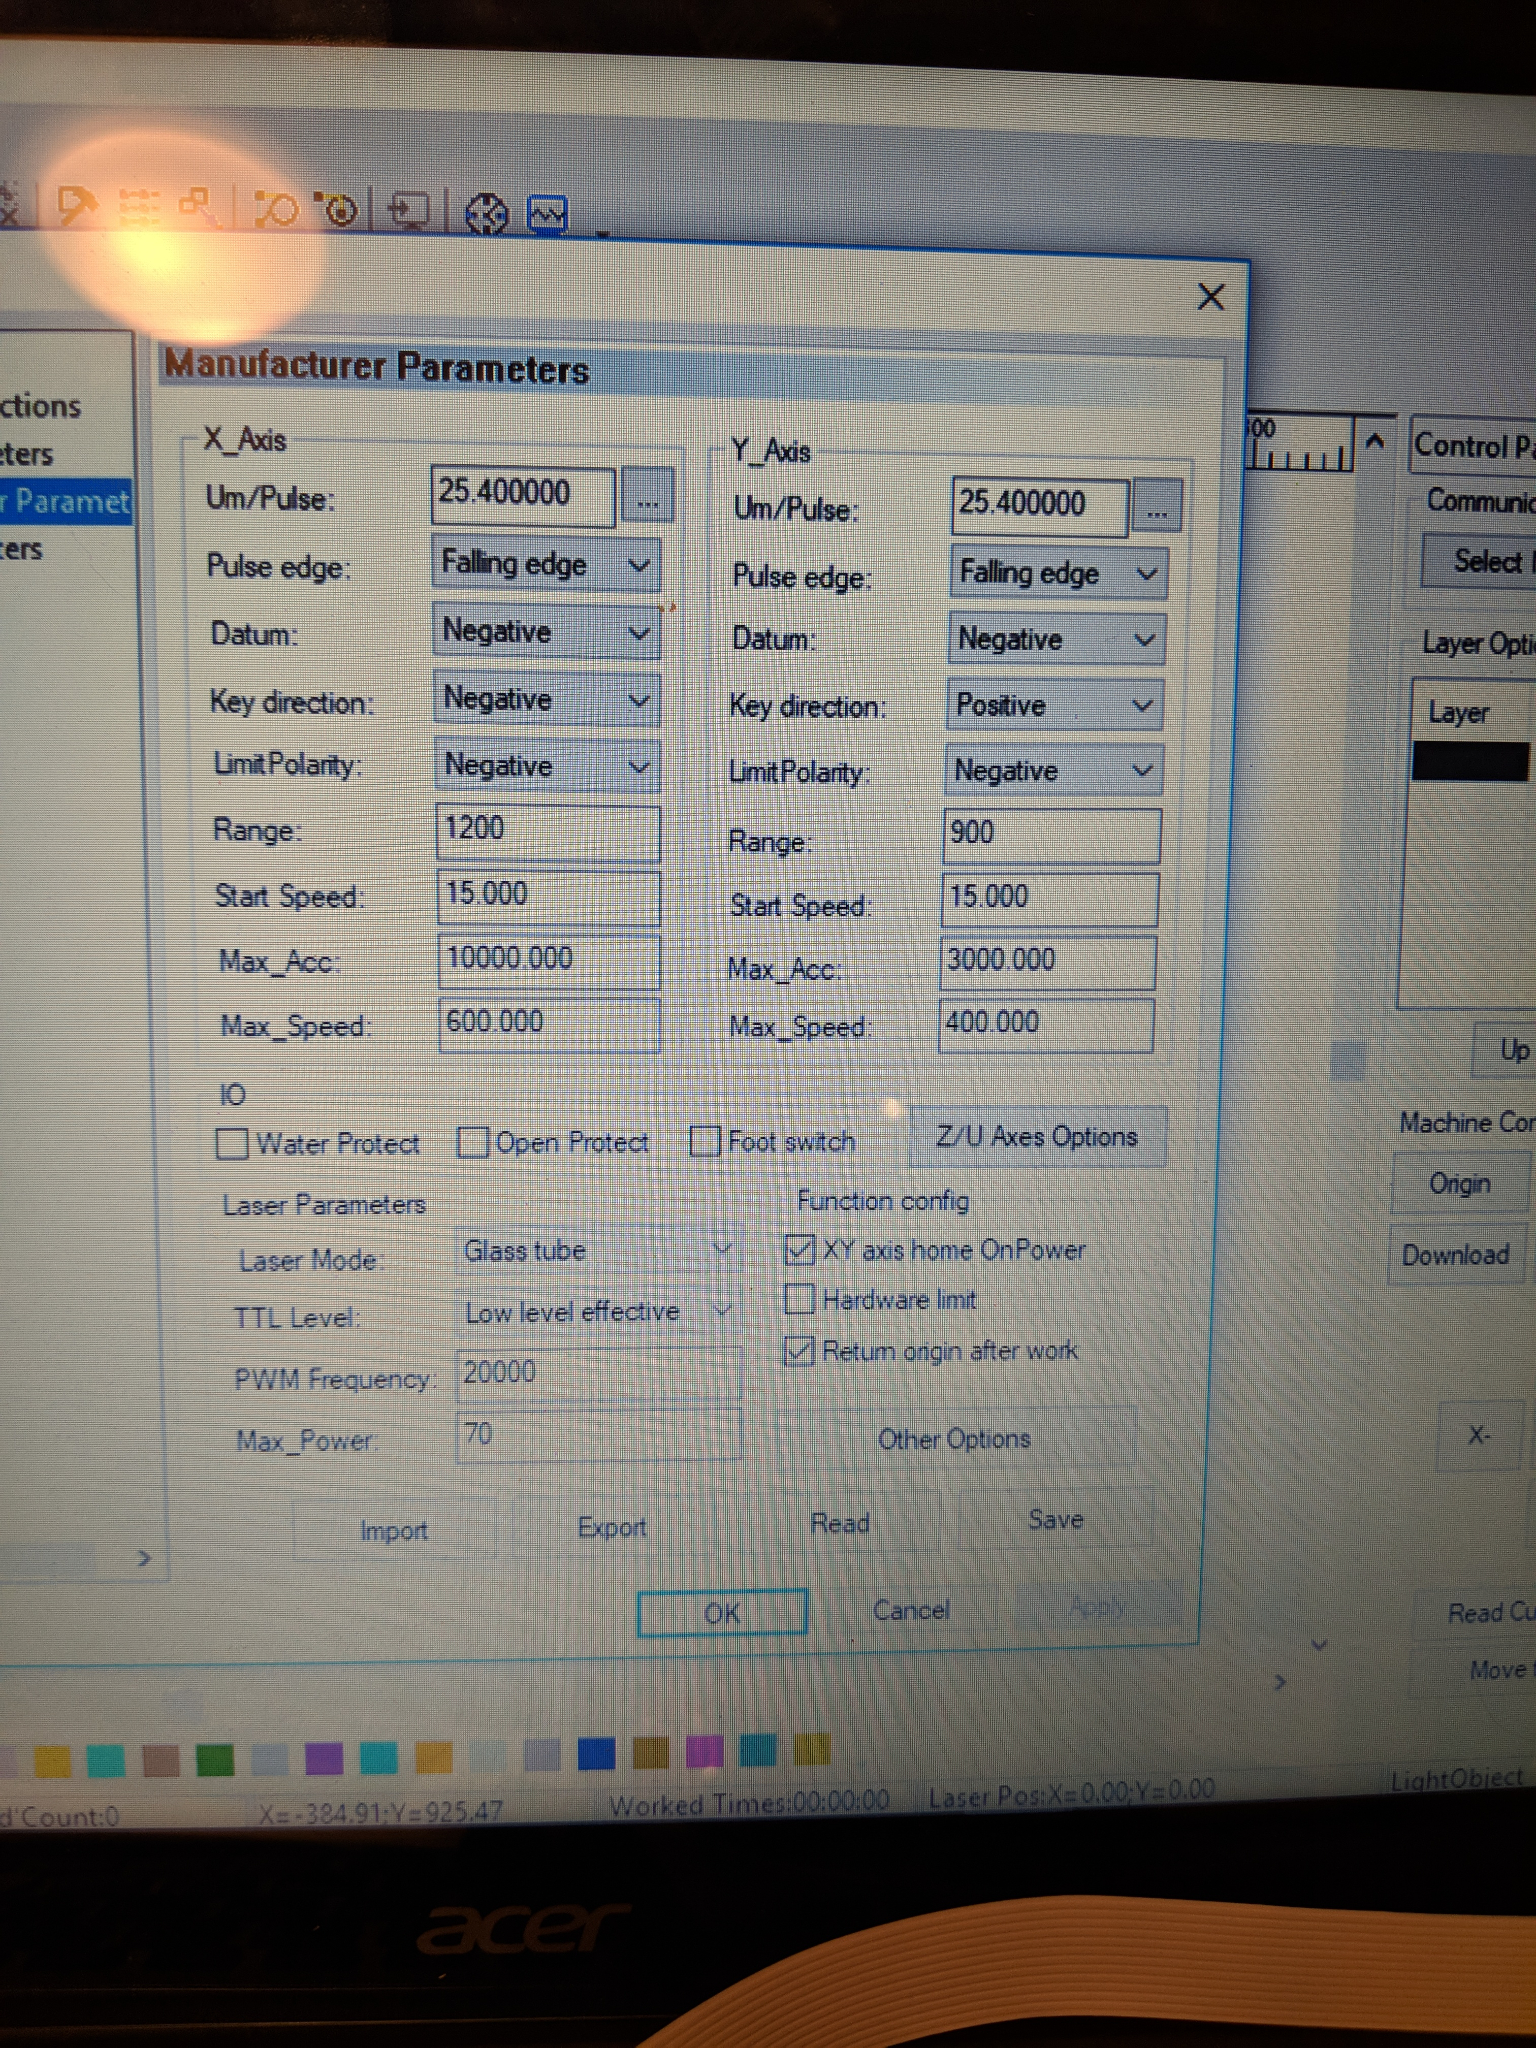Uncheck Return origin after work
Screen dimensions: 1536x2048
pos(799,1351)
